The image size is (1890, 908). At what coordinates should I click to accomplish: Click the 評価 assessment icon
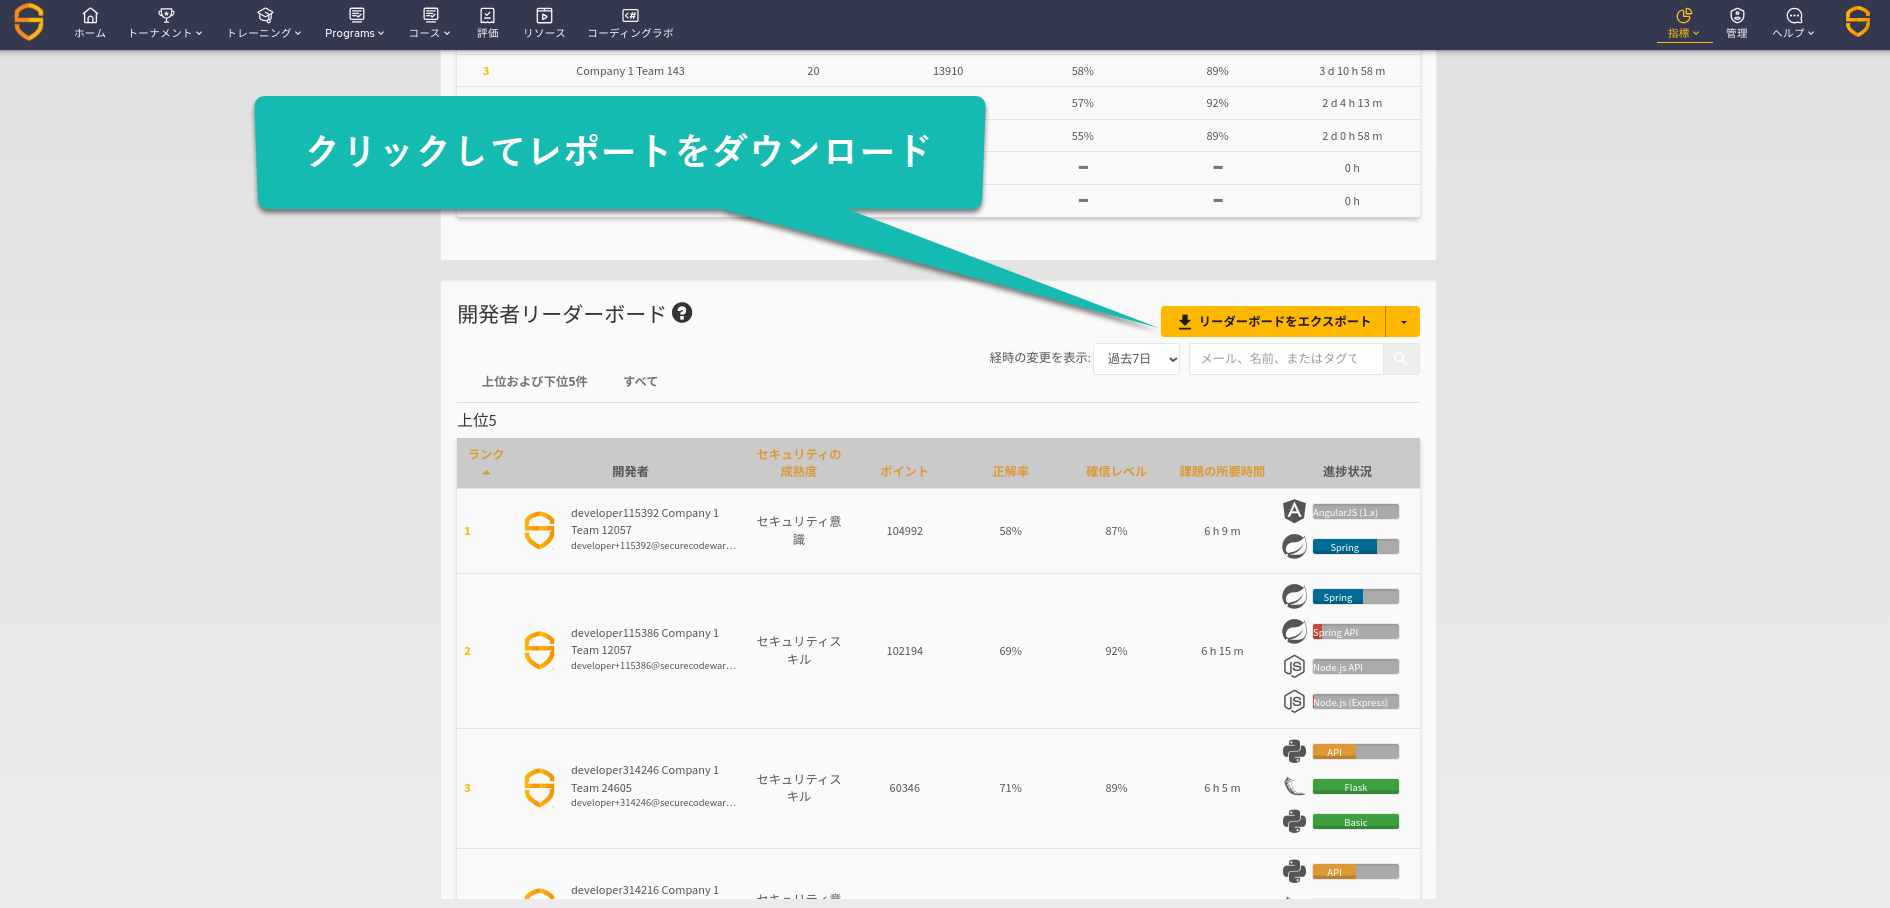click(x=487, y=23)
